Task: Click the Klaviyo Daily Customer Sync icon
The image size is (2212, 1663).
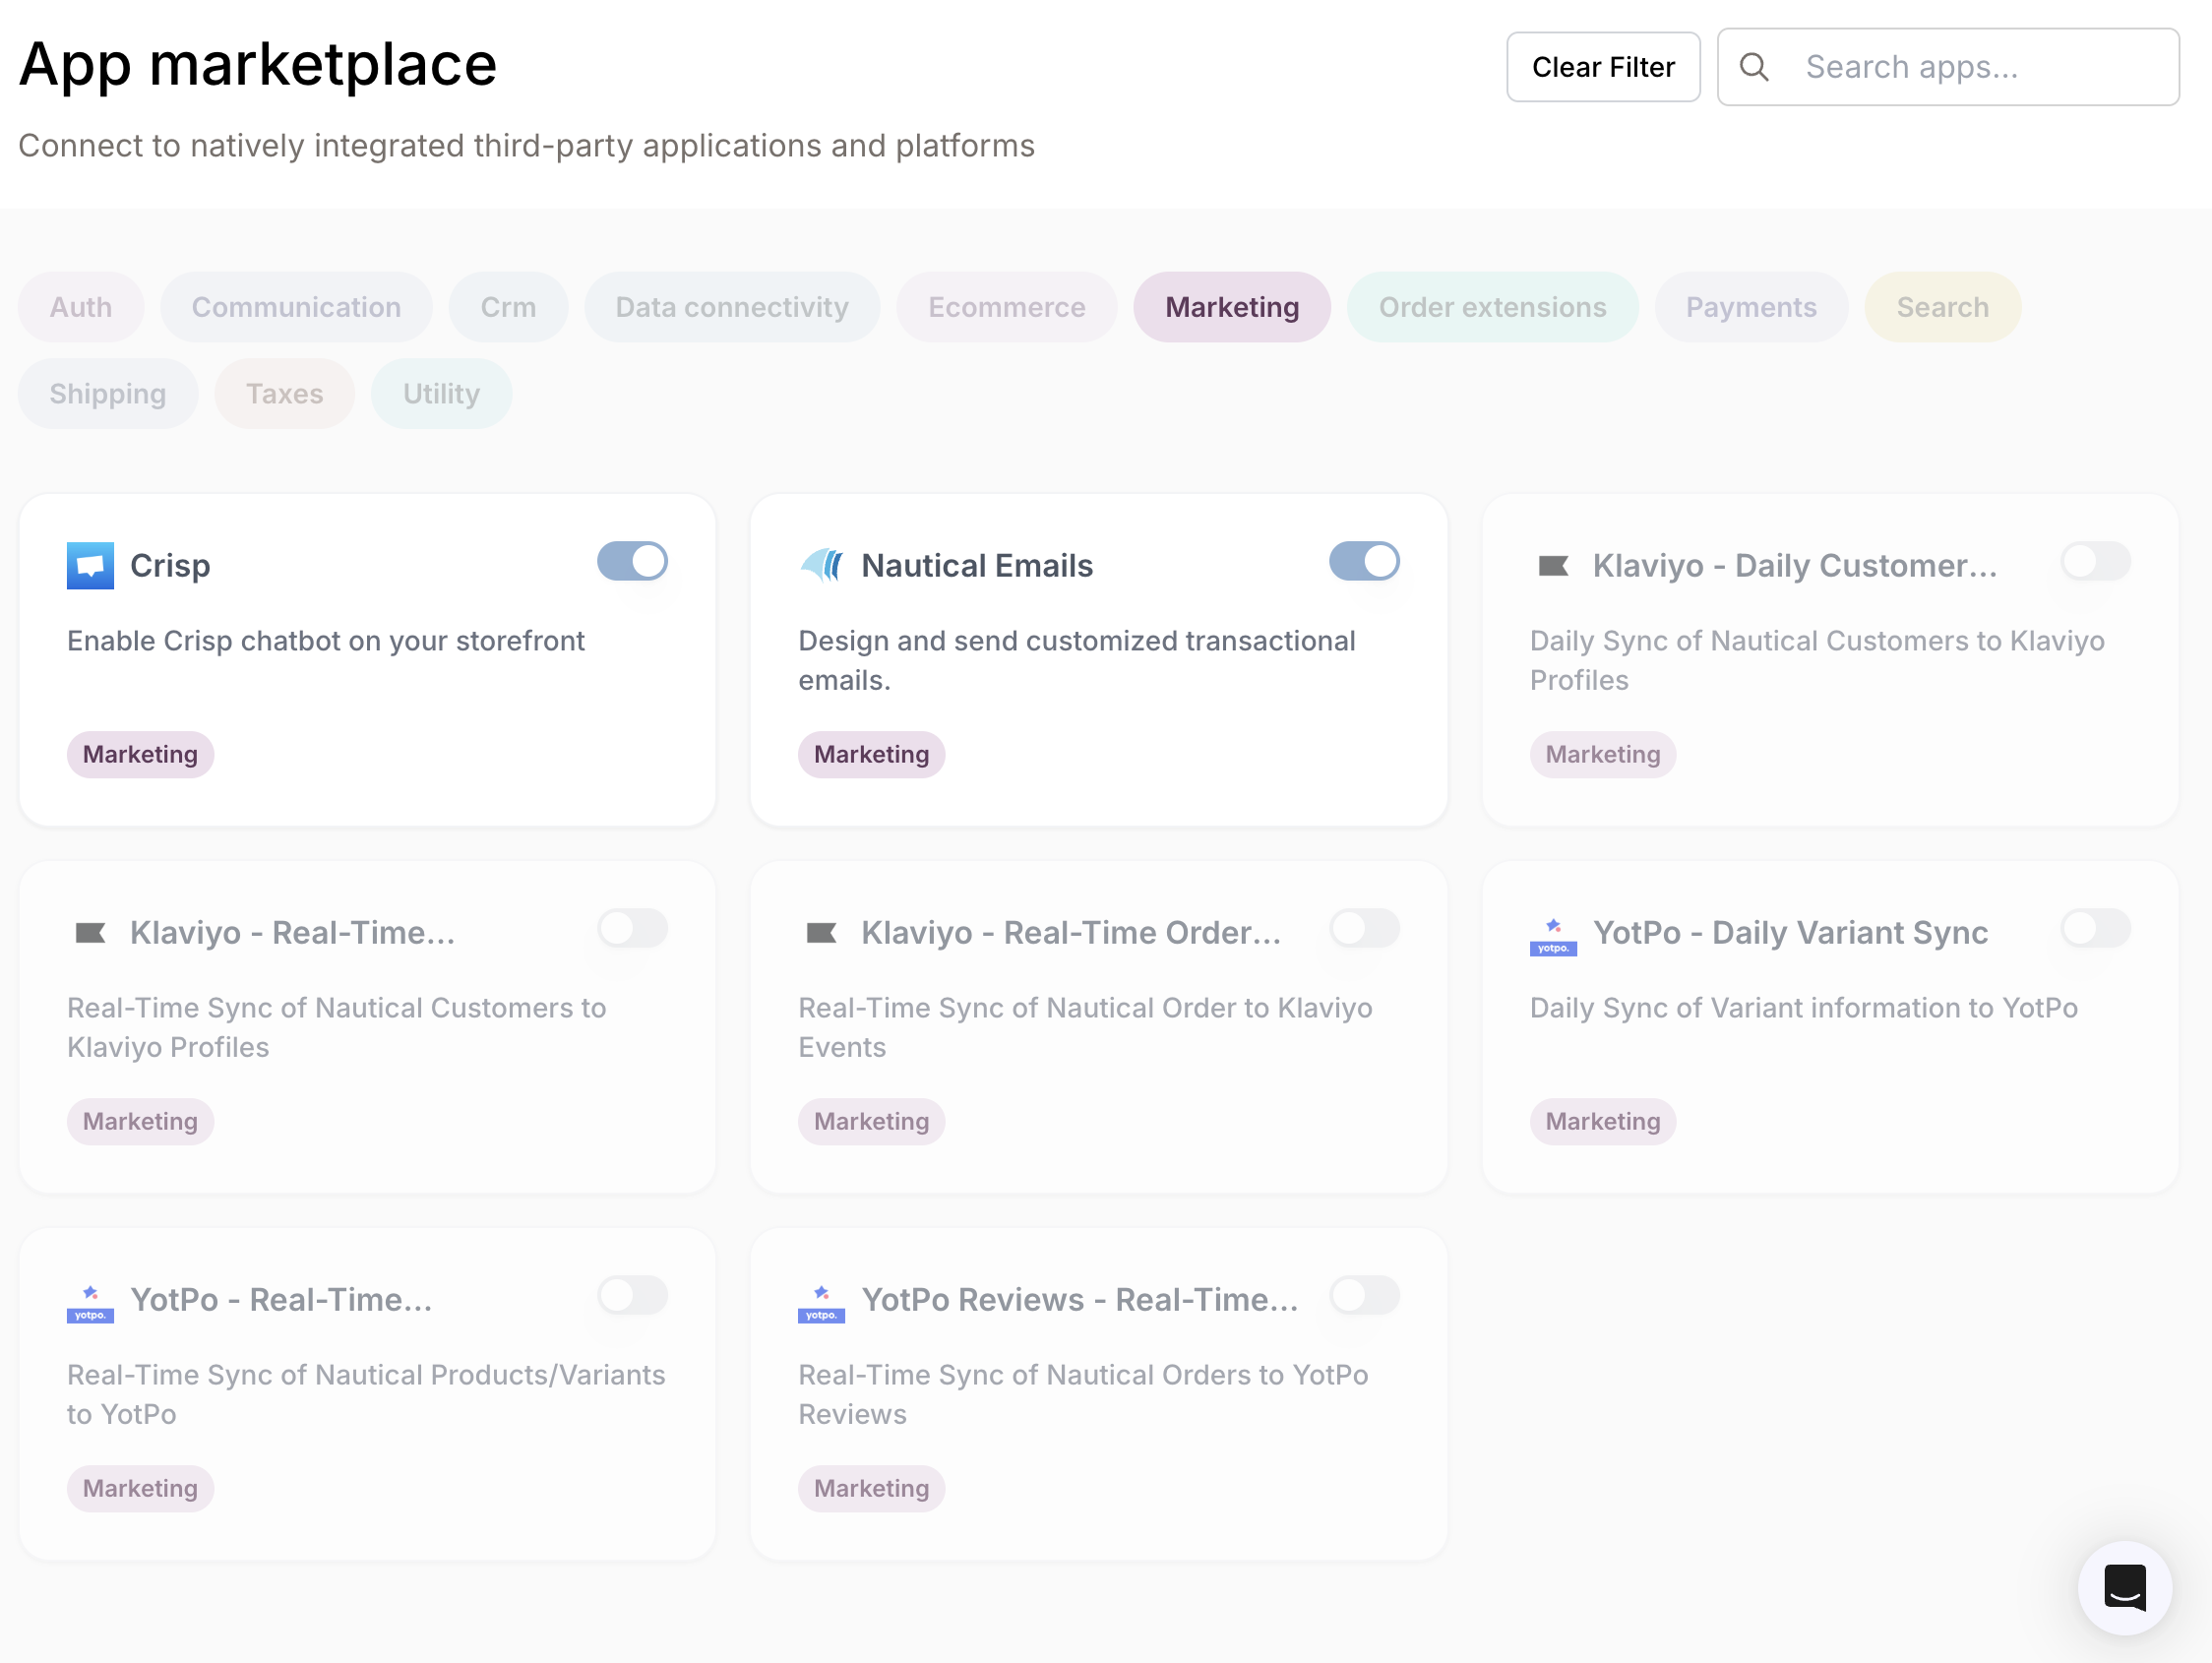Action: [1553, 564]
